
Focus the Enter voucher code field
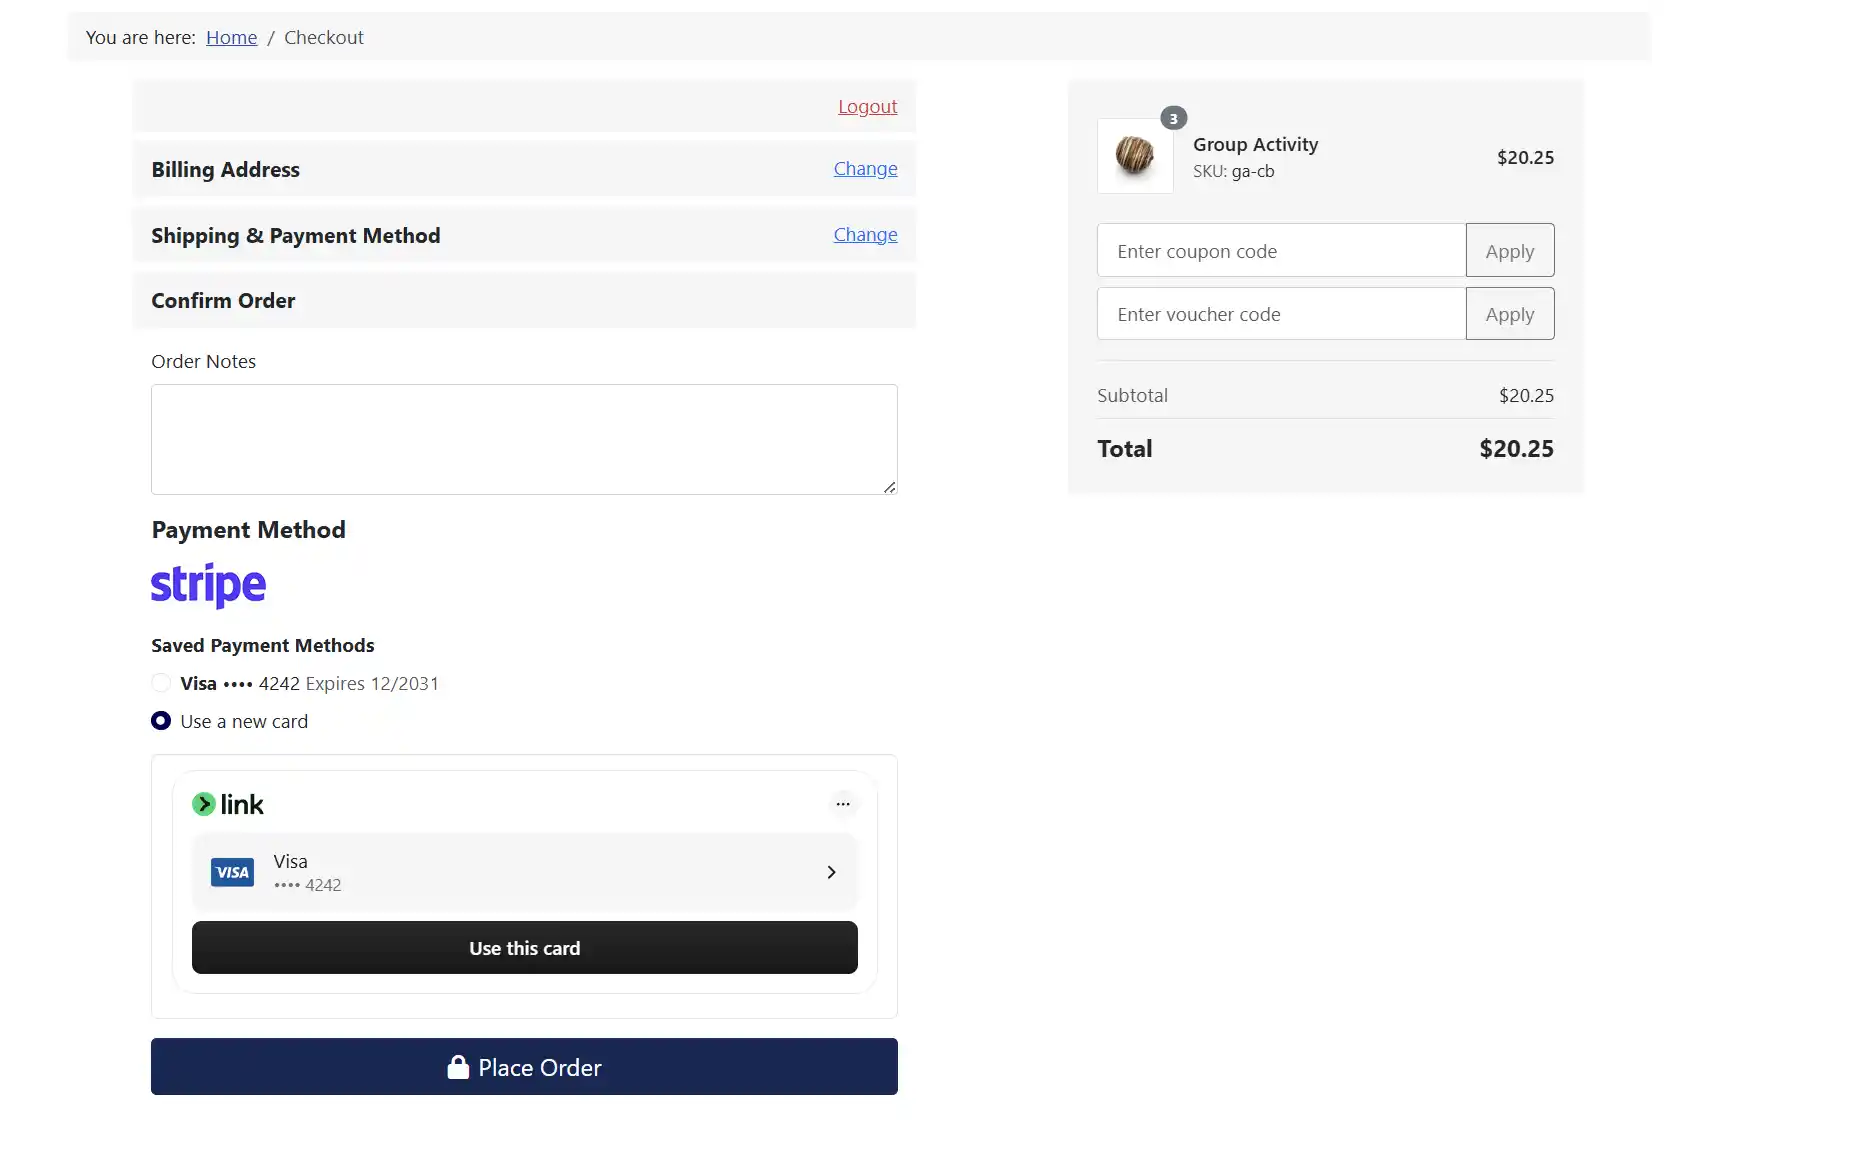point(1281,314)
